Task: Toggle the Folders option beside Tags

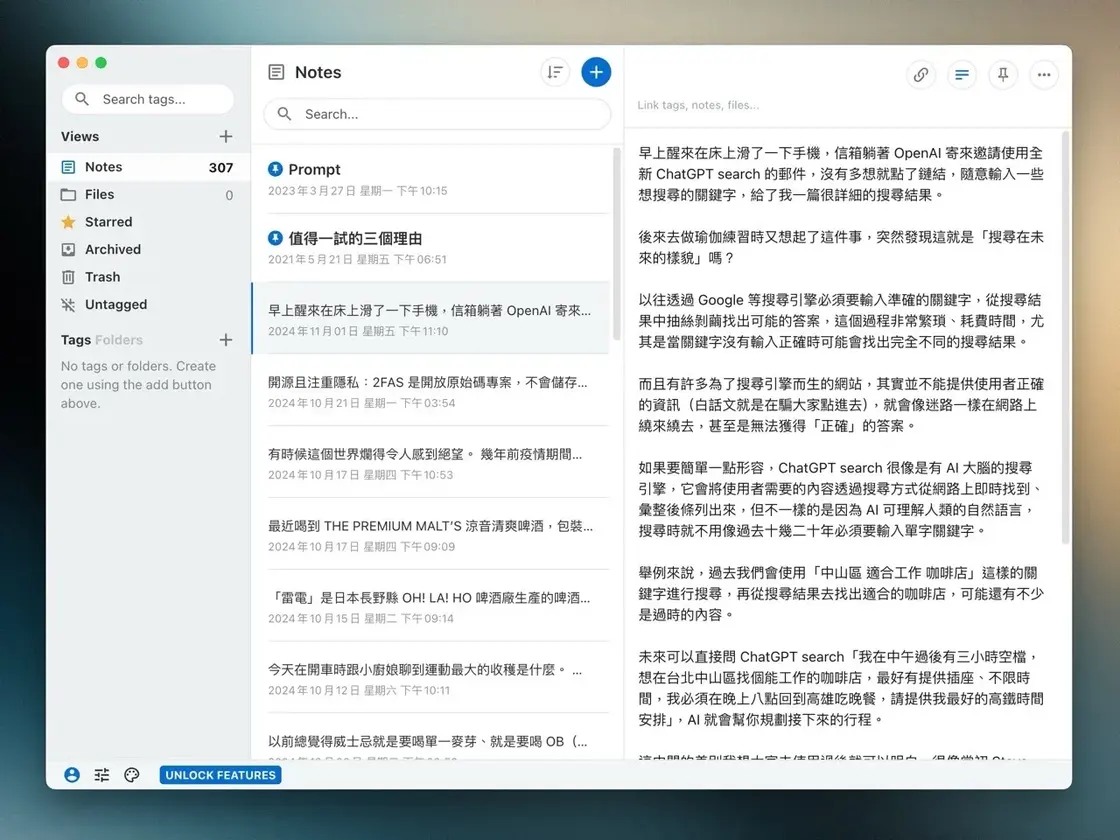Action: [x=119, y=340]
